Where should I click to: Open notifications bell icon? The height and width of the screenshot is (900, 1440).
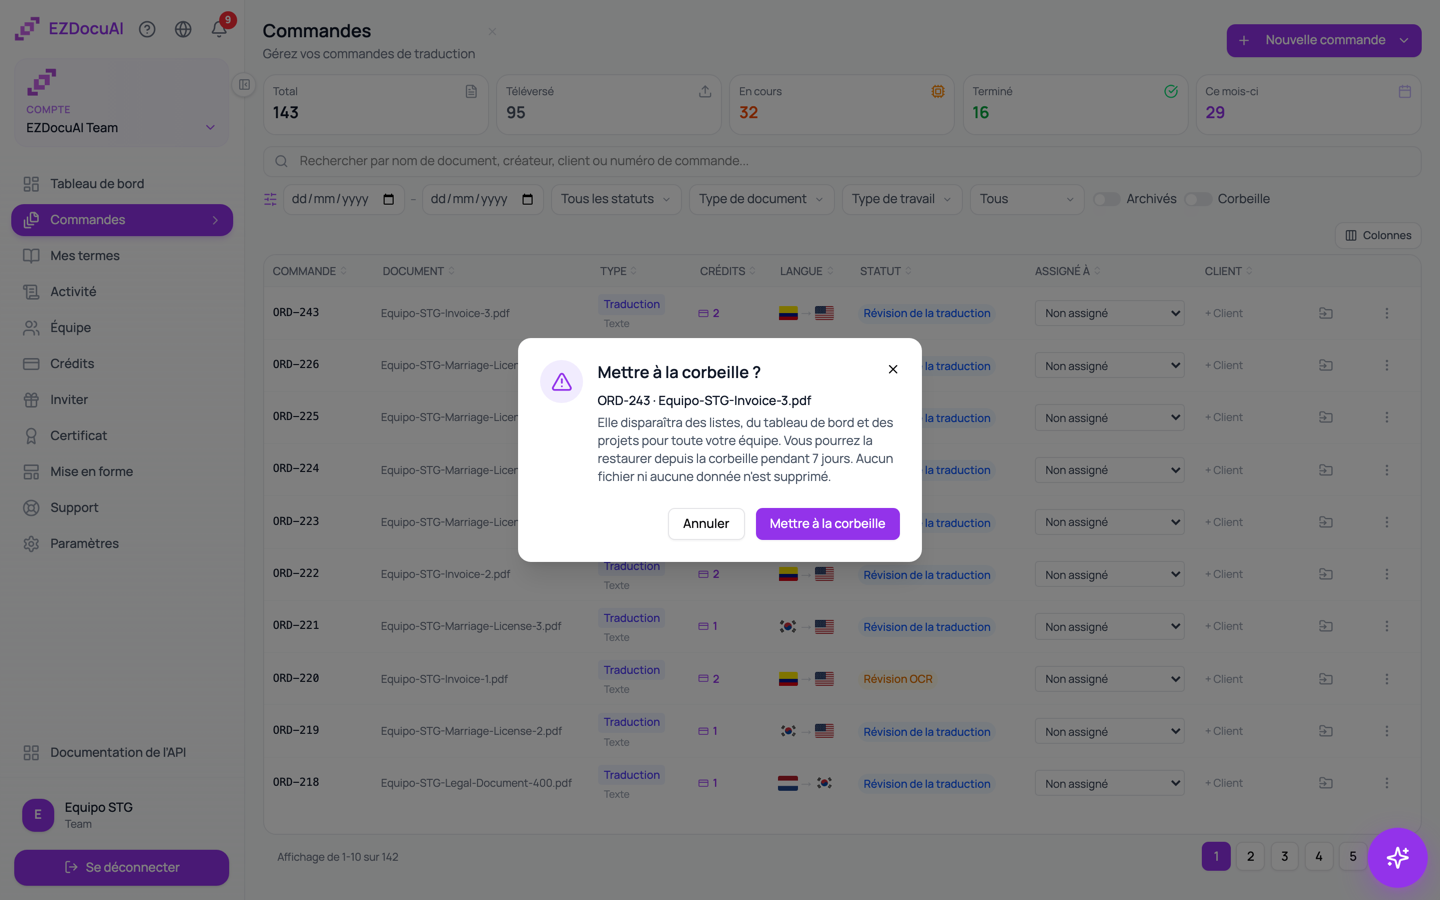(219, 29)
